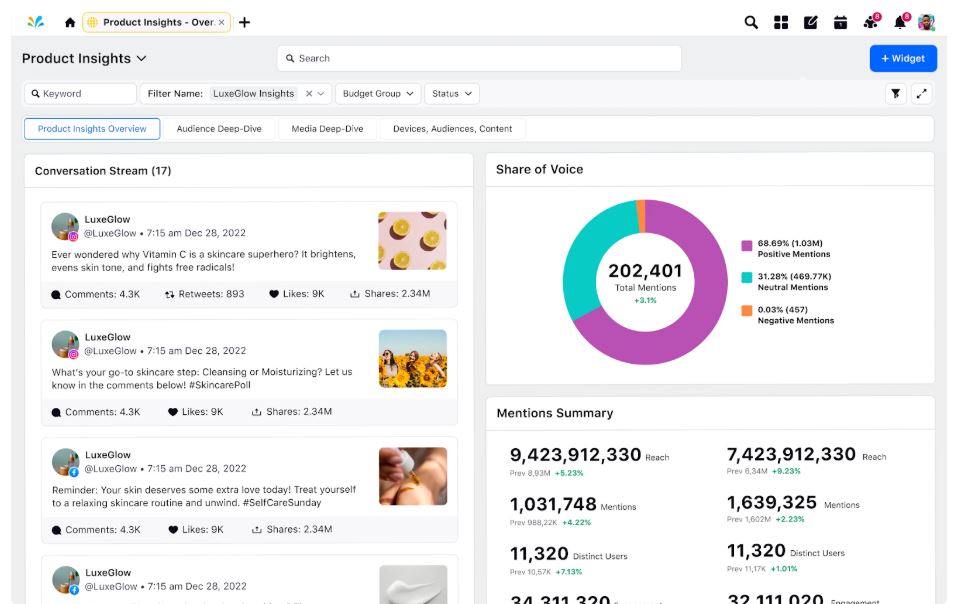Click the orange Negative Mentions swatch
Image resolution: width=961 pixels, height=604 pixels.
click(x=746, y=311)
